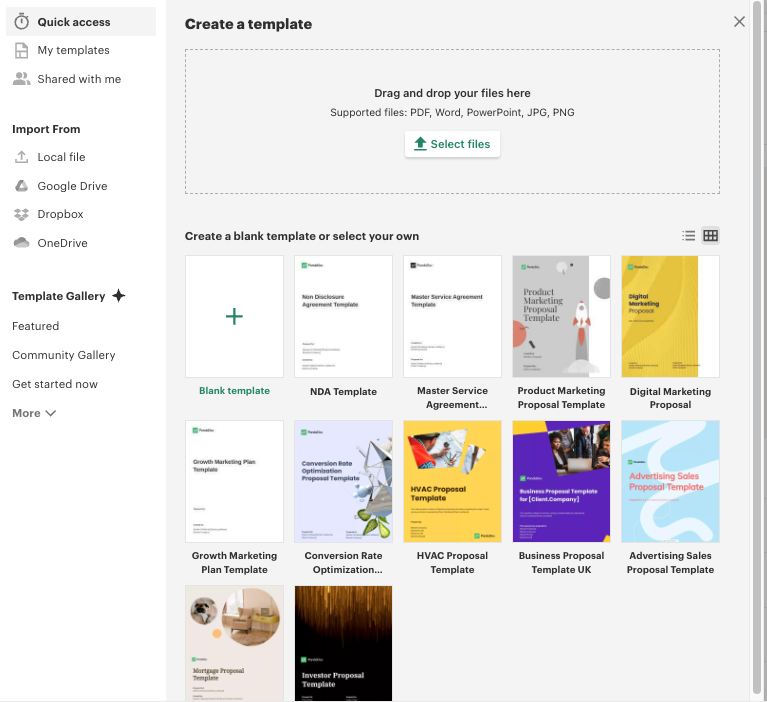Click the upload arrow in Select files
767x702 pixels.
pos(420,144)
